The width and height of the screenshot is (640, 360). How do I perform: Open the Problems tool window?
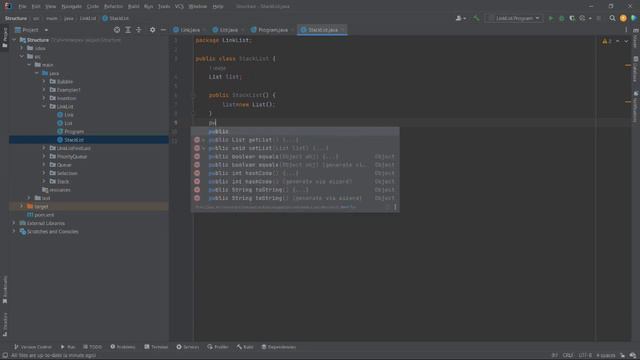(122, 347)
